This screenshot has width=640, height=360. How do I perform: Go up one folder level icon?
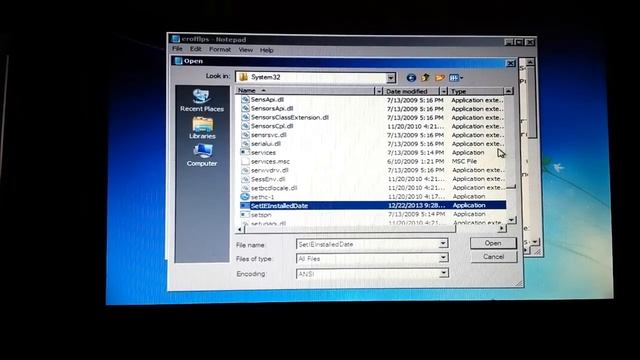tap(425, 78)
